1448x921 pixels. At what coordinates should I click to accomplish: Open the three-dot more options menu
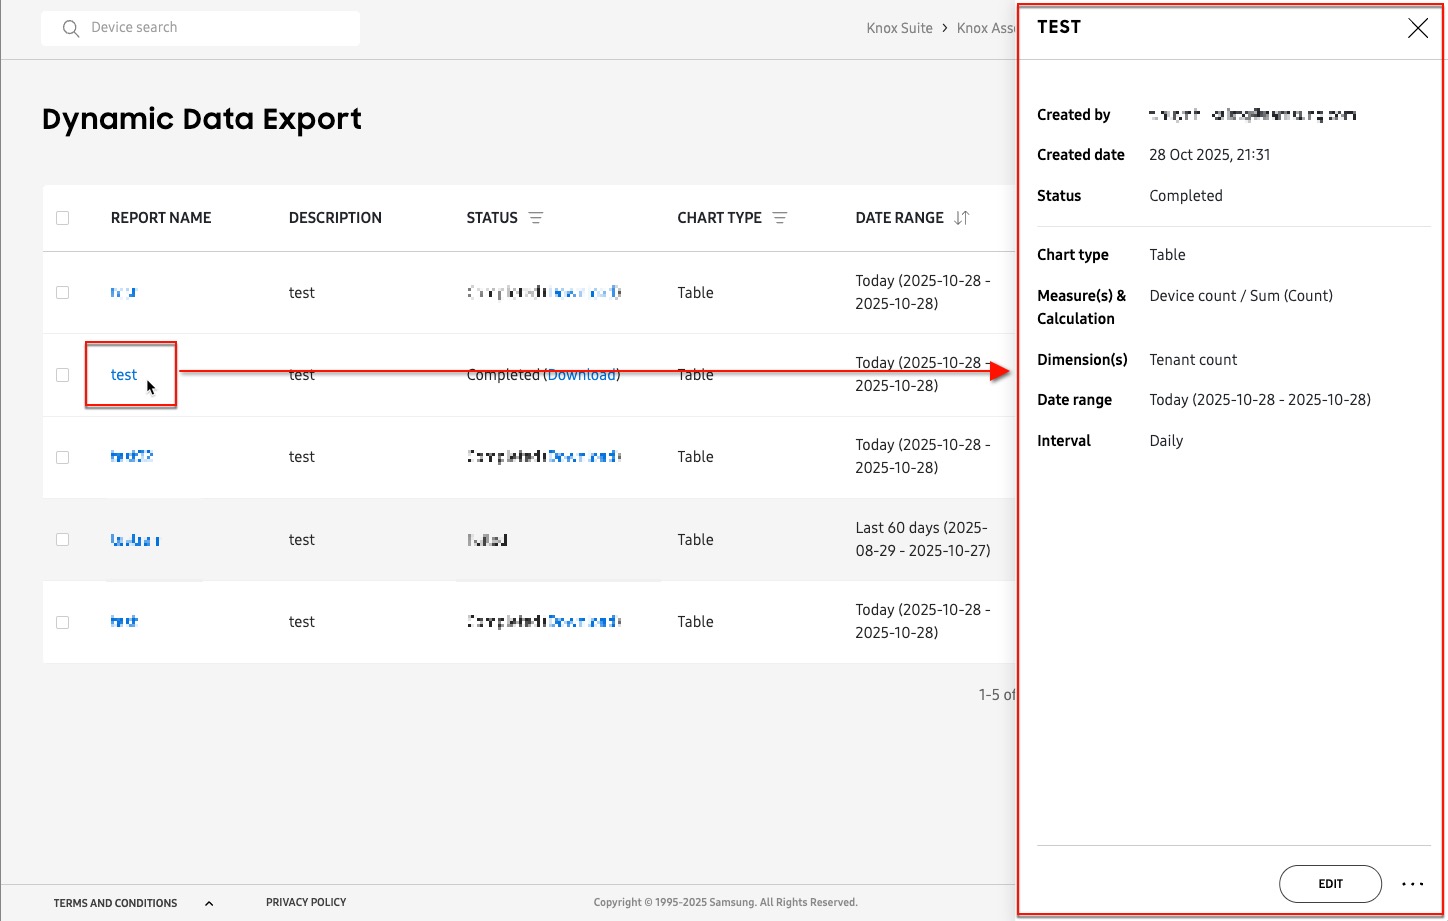pos(1412,884)
